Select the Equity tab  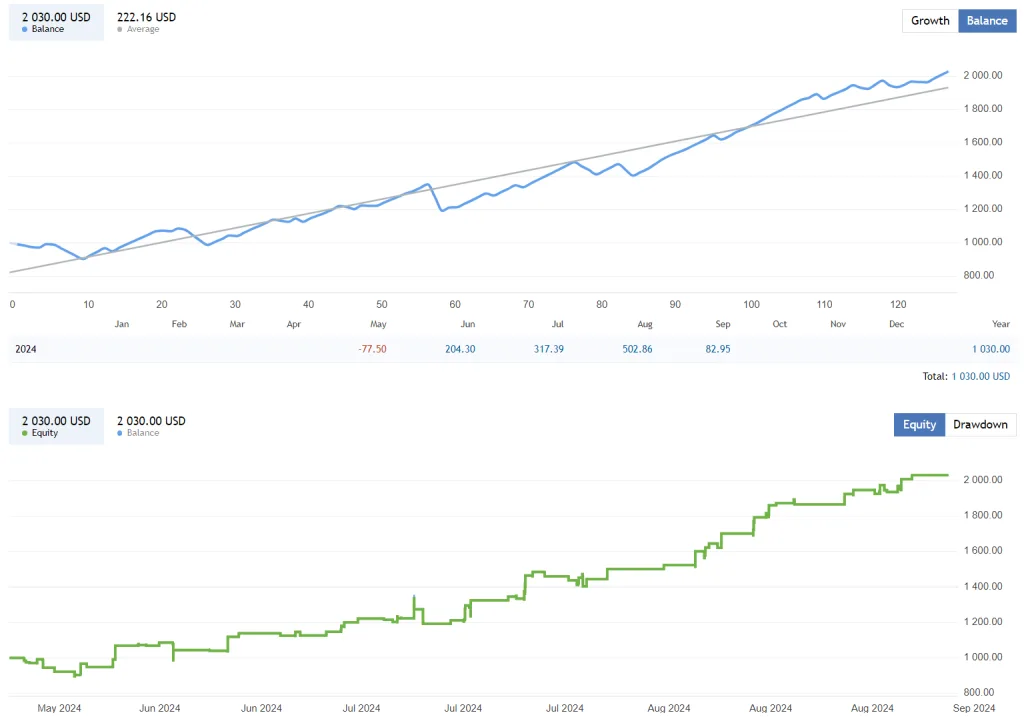(919, 424)
